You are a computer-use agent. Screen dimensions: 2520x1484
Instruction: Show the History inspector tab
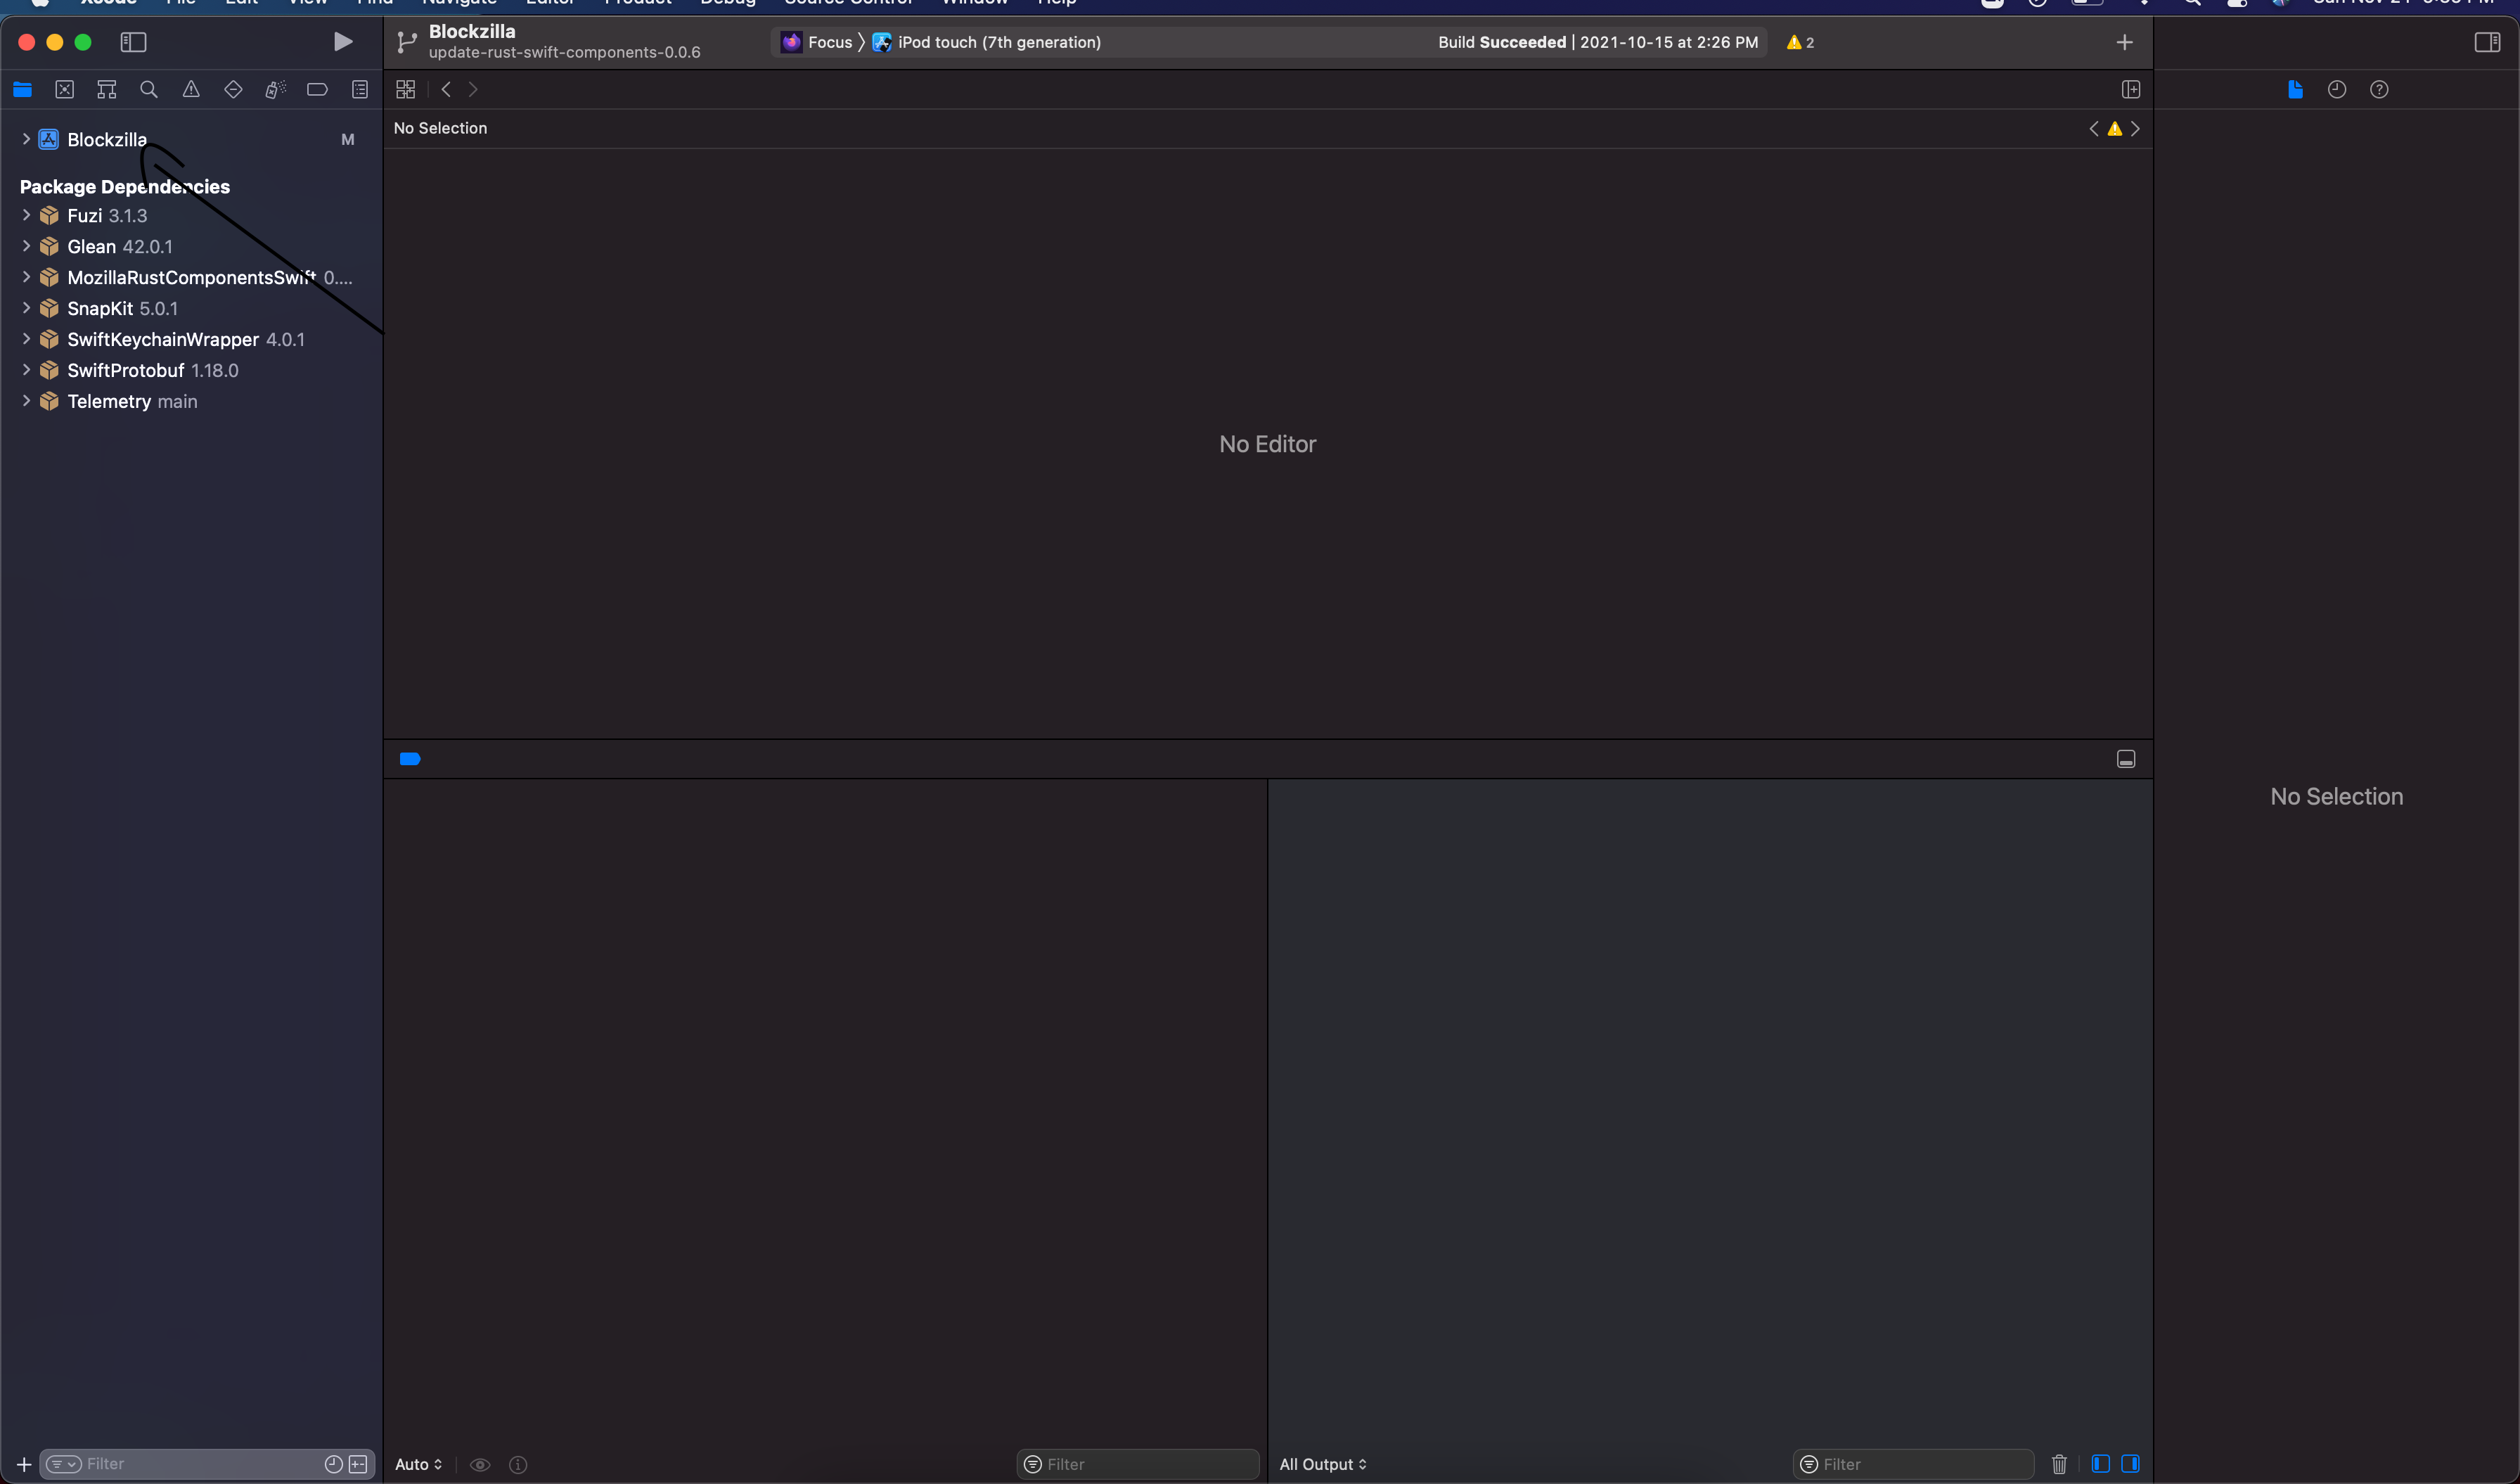pos(2337,90)
